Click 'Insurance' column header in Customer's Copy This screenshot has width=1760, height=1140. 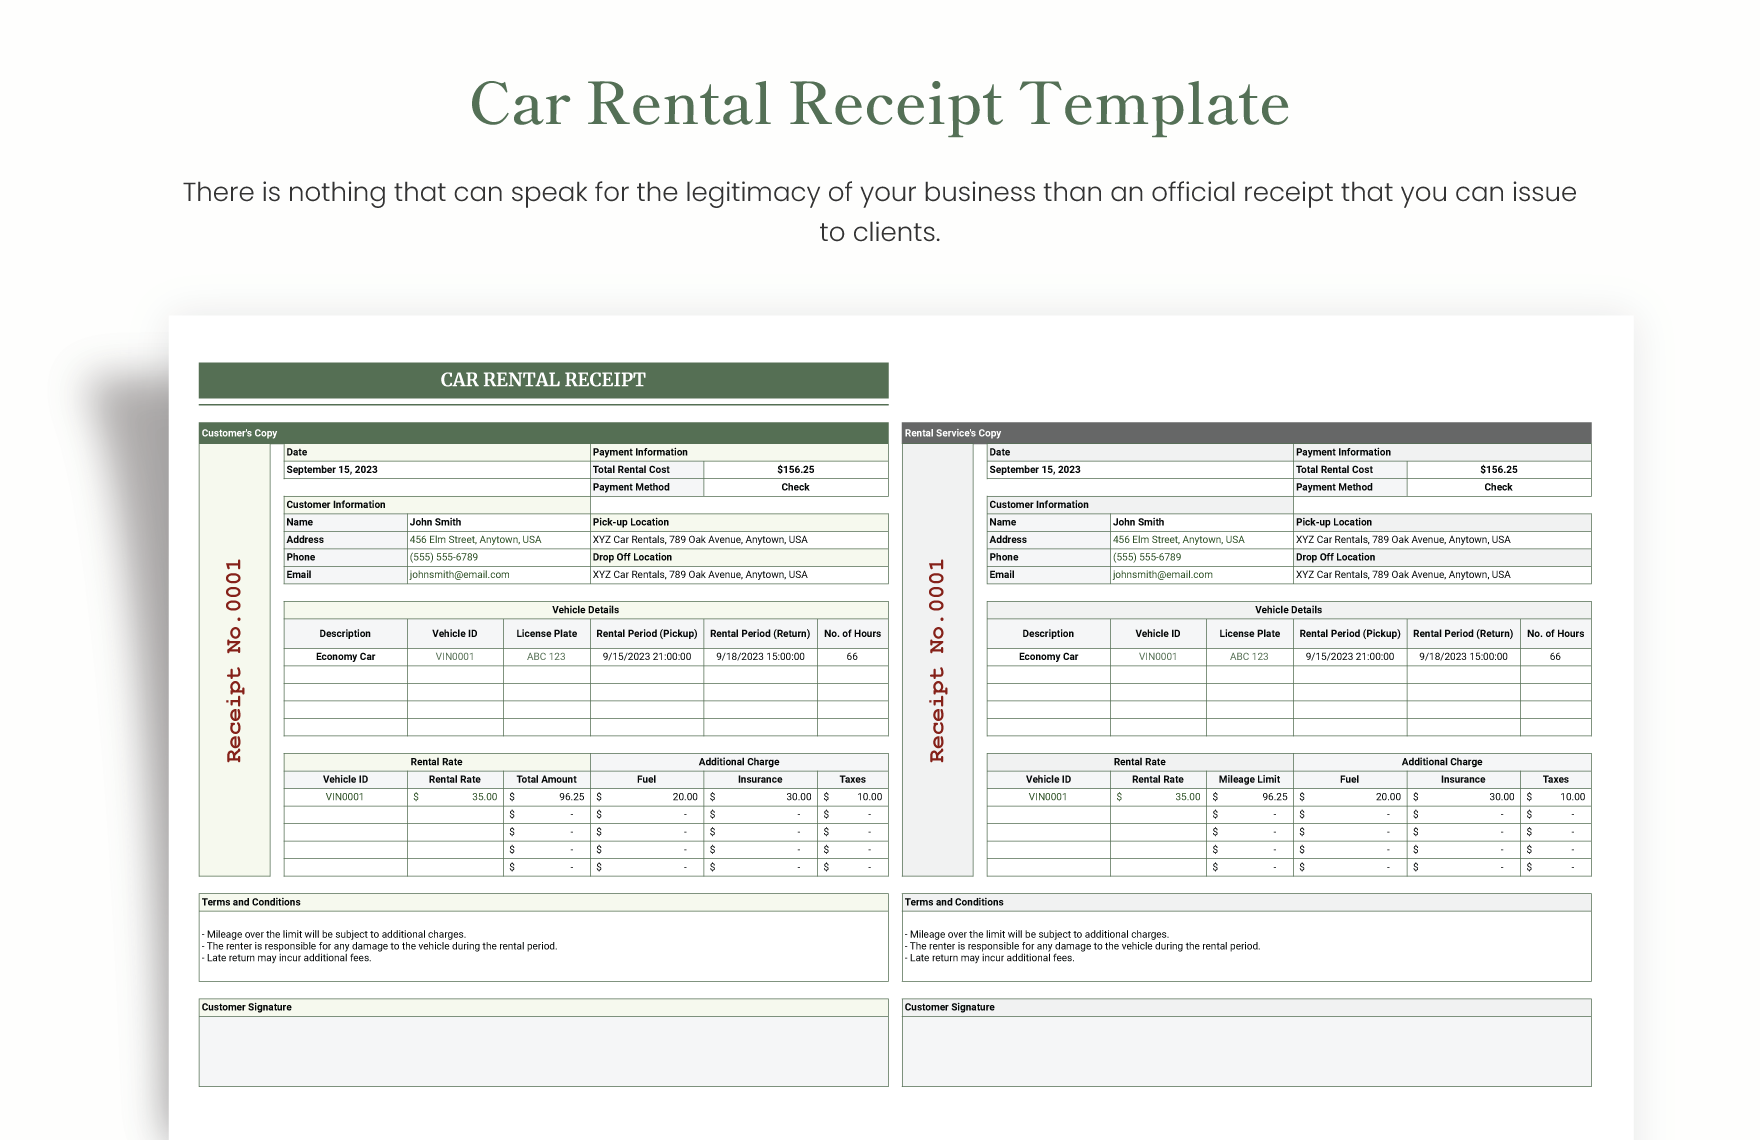760,780
